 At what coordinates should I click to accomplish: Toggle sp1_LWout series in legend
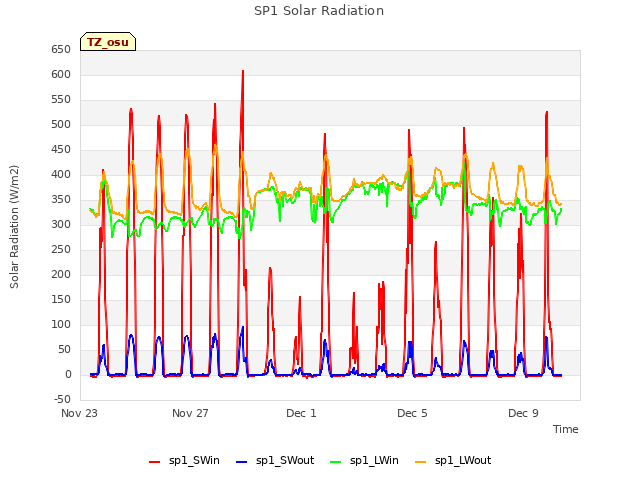[x=453, y=460]
